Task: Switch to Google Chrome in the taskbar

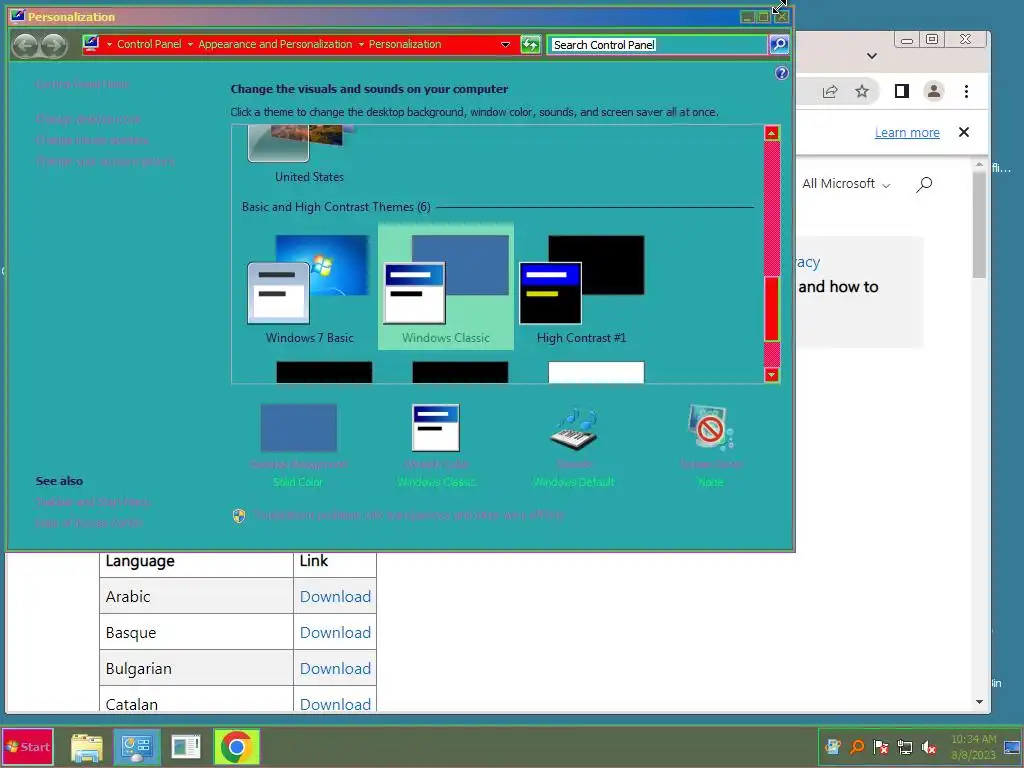Action: (236, 747)
